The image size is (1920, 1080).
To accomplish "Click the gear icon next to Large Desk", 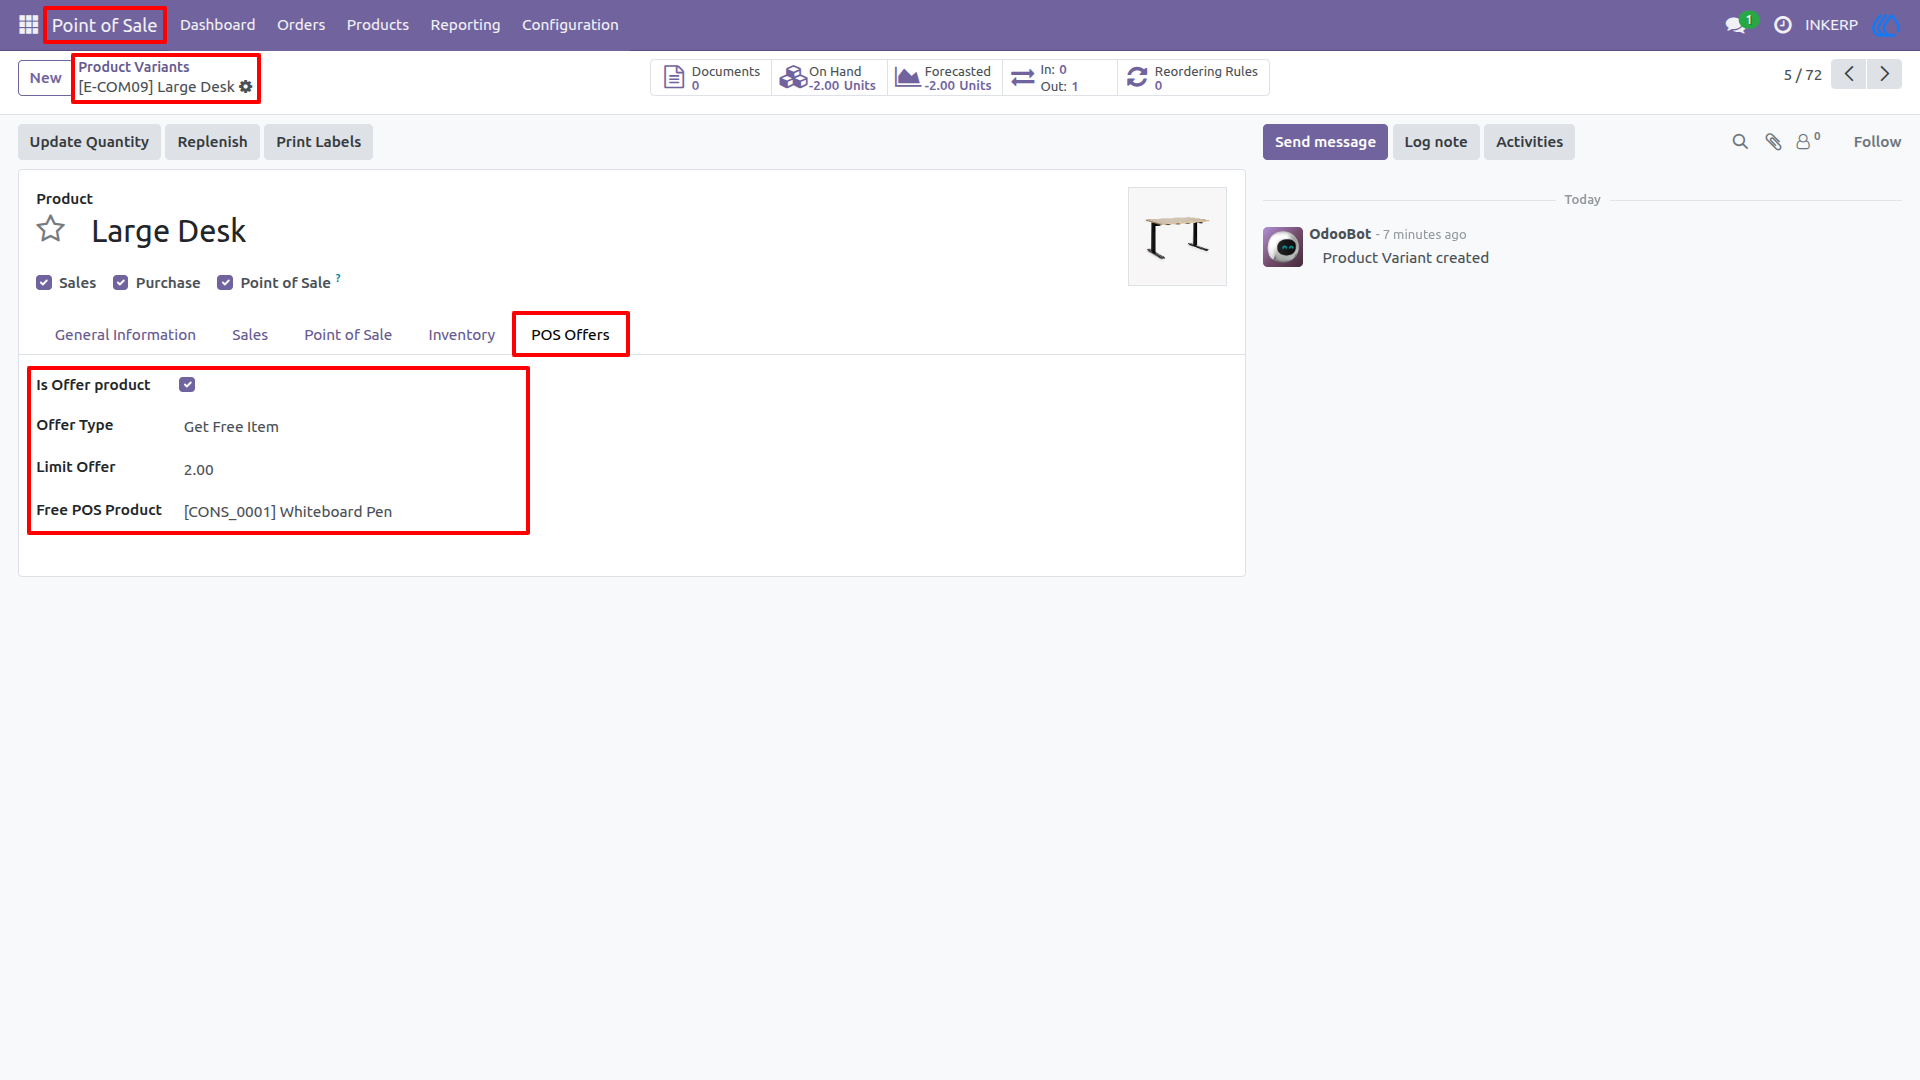I will click(x=246, y=87).
